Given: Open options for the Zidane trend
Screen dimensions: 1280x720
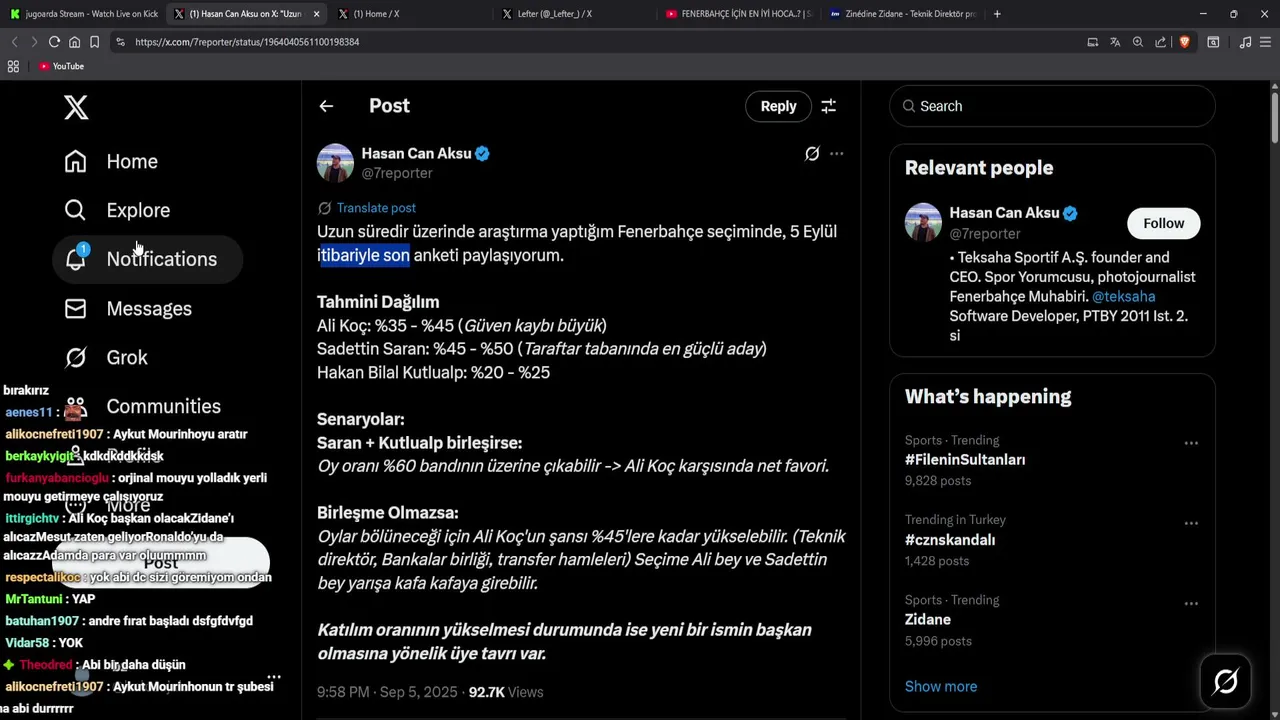Looking at the screenshot, I should (x=1191, y=603).
